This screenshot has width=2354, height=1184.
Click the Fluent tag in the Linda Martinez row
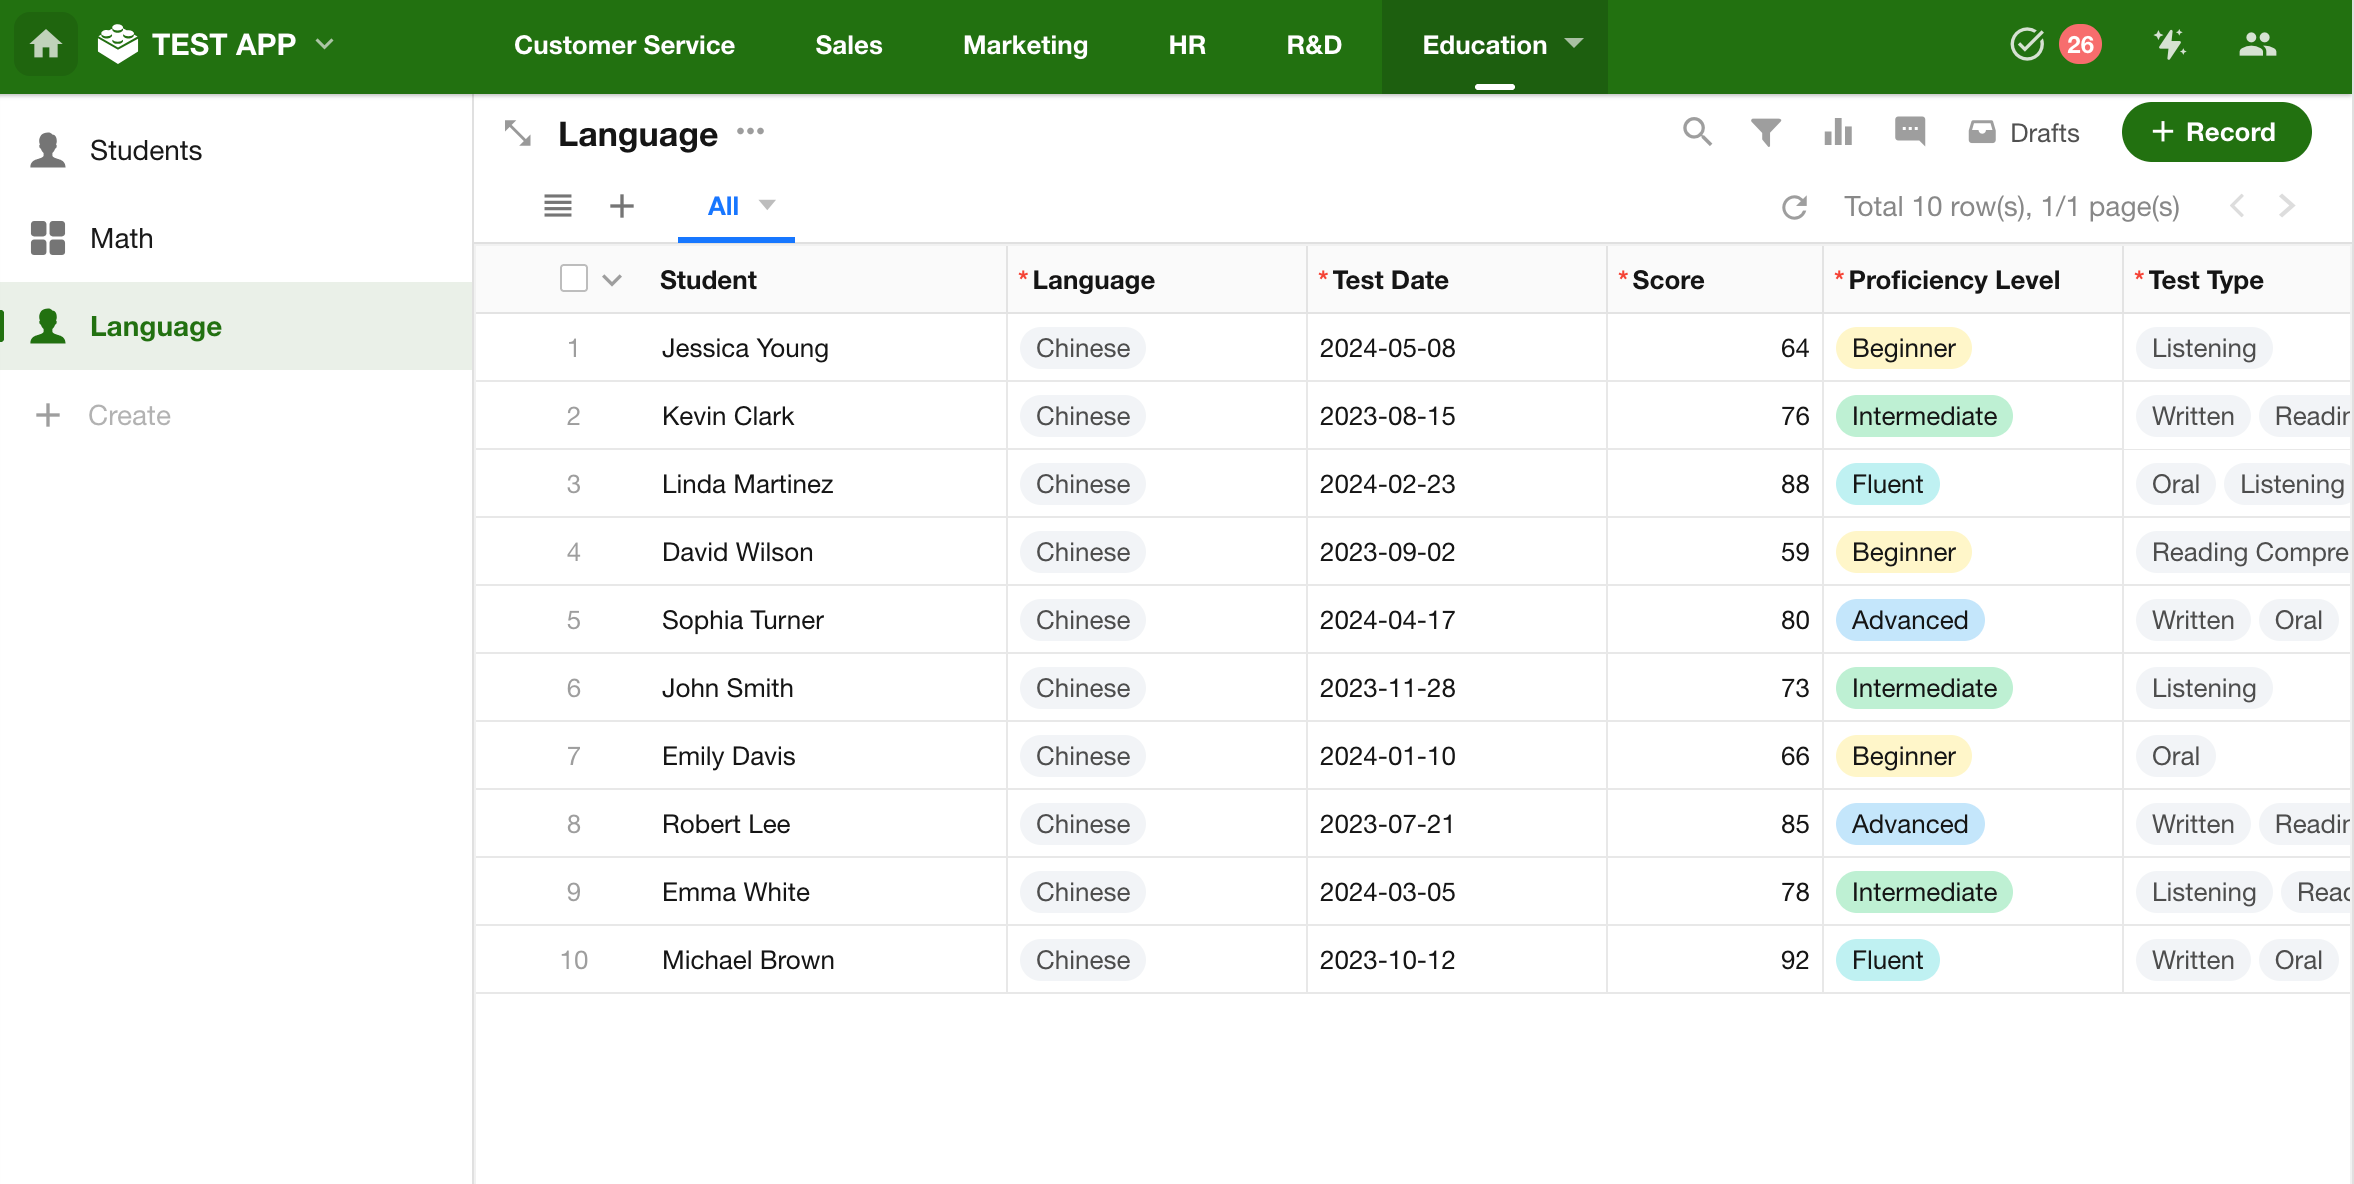click(1887, 484)
